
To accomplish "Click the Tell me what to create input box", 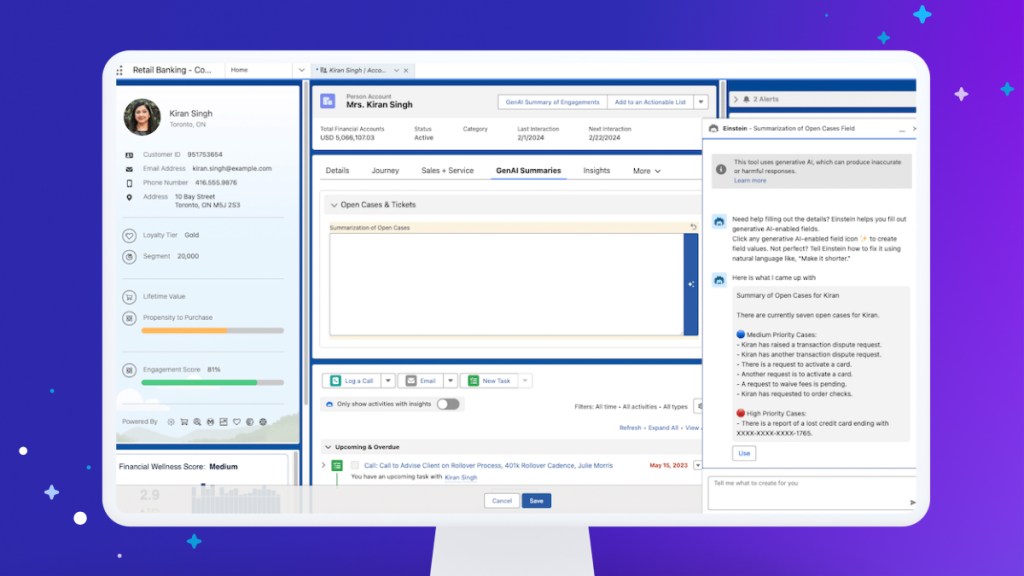I will point(805,484).
